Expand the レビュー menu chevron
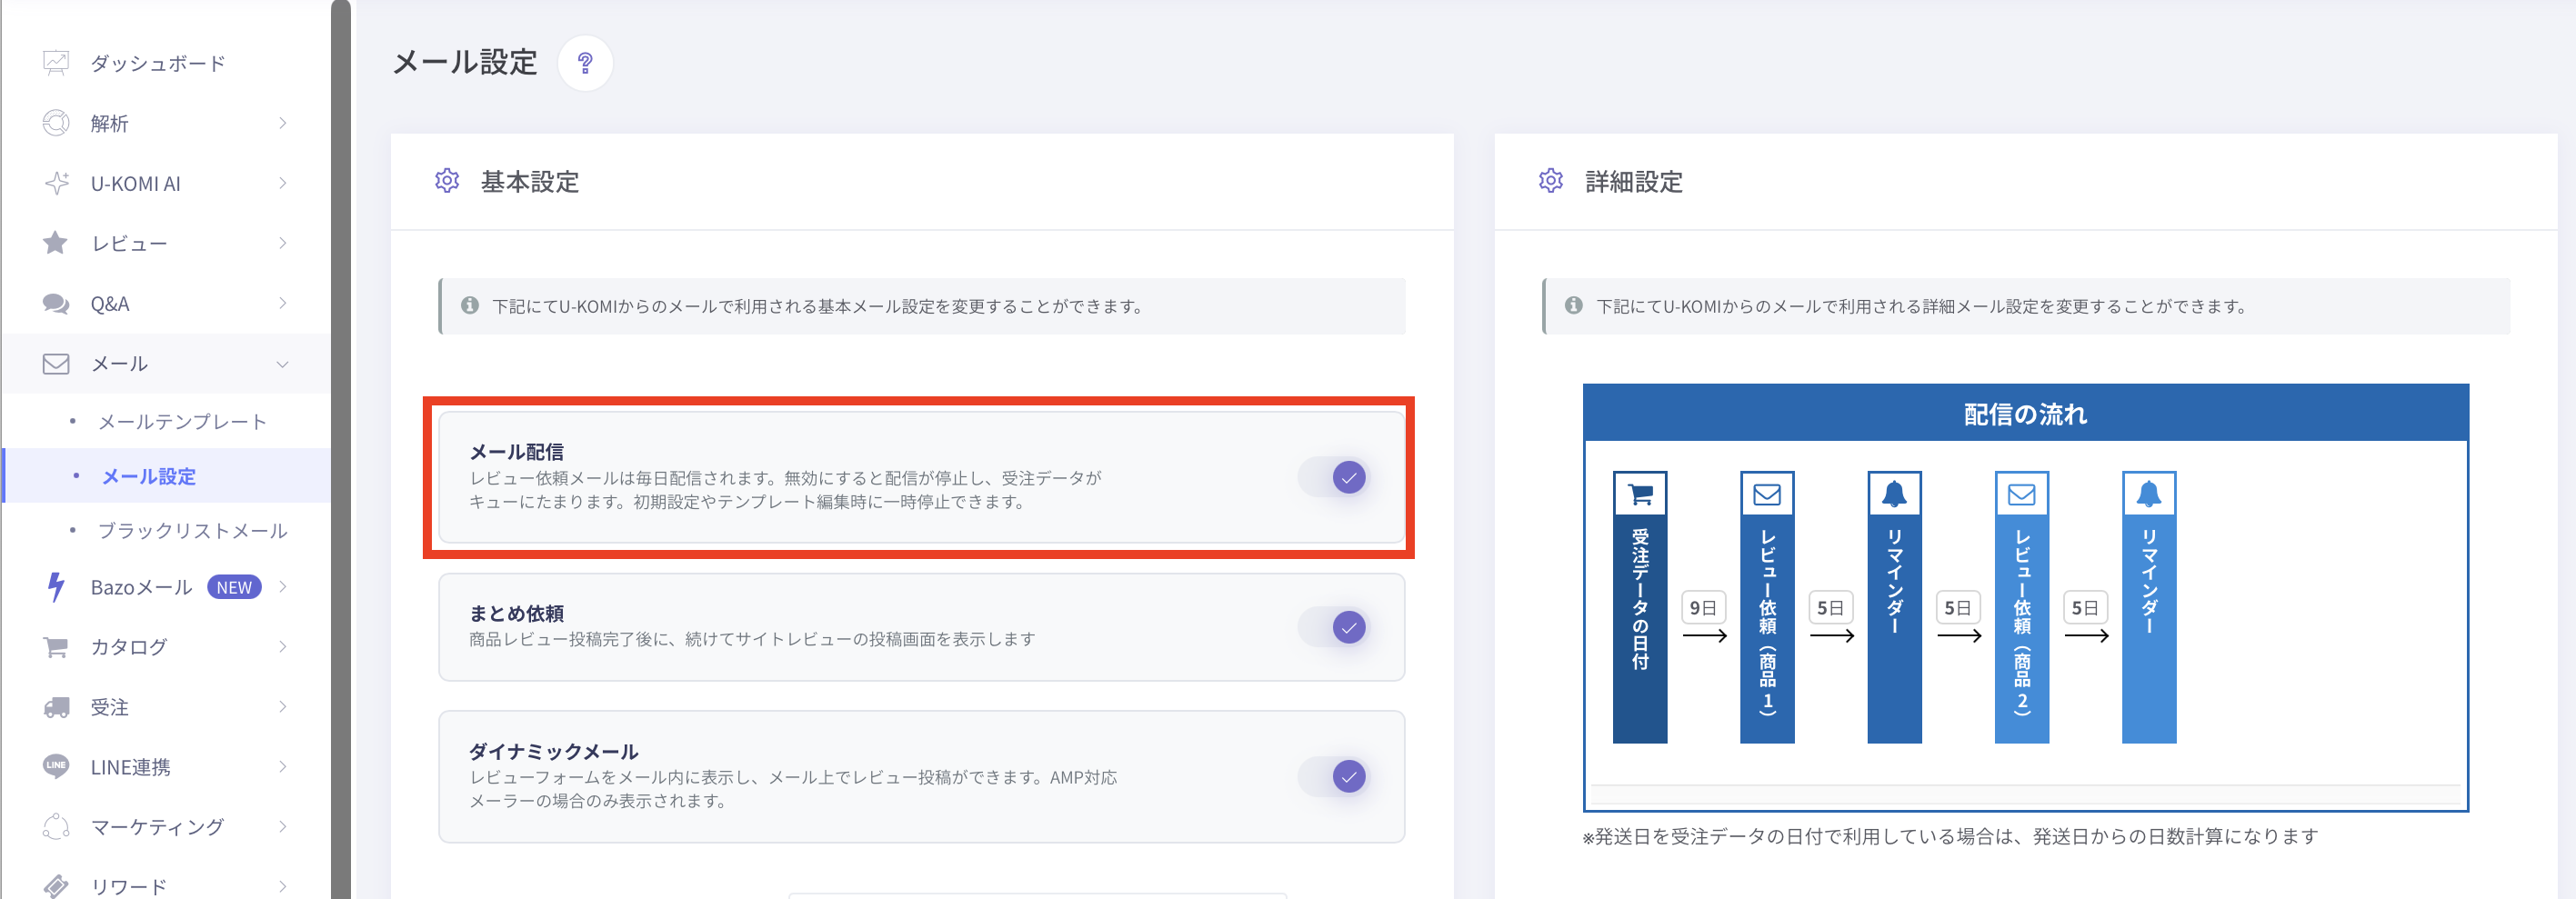 [283, 243]
